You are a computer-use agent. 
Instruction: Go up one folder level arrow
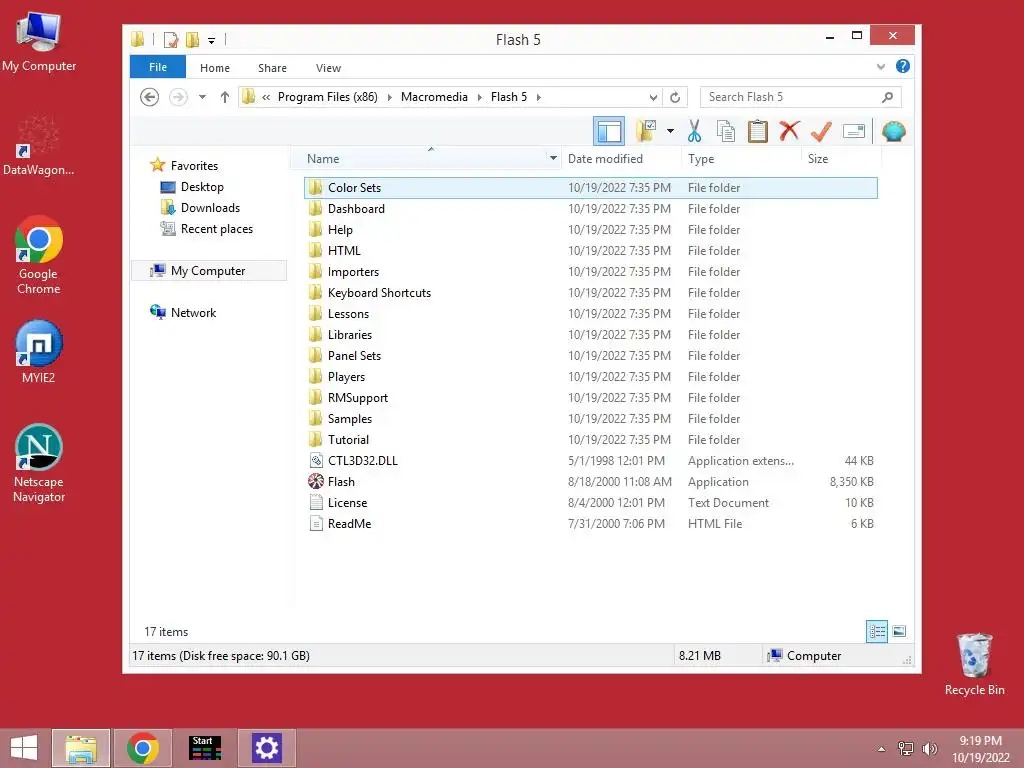225,97
